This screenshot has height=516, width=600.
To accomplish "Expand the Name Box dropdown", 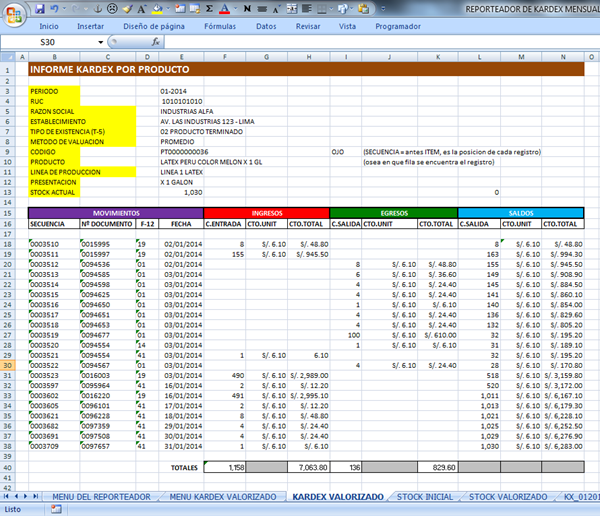I will (x=134, y=43).
